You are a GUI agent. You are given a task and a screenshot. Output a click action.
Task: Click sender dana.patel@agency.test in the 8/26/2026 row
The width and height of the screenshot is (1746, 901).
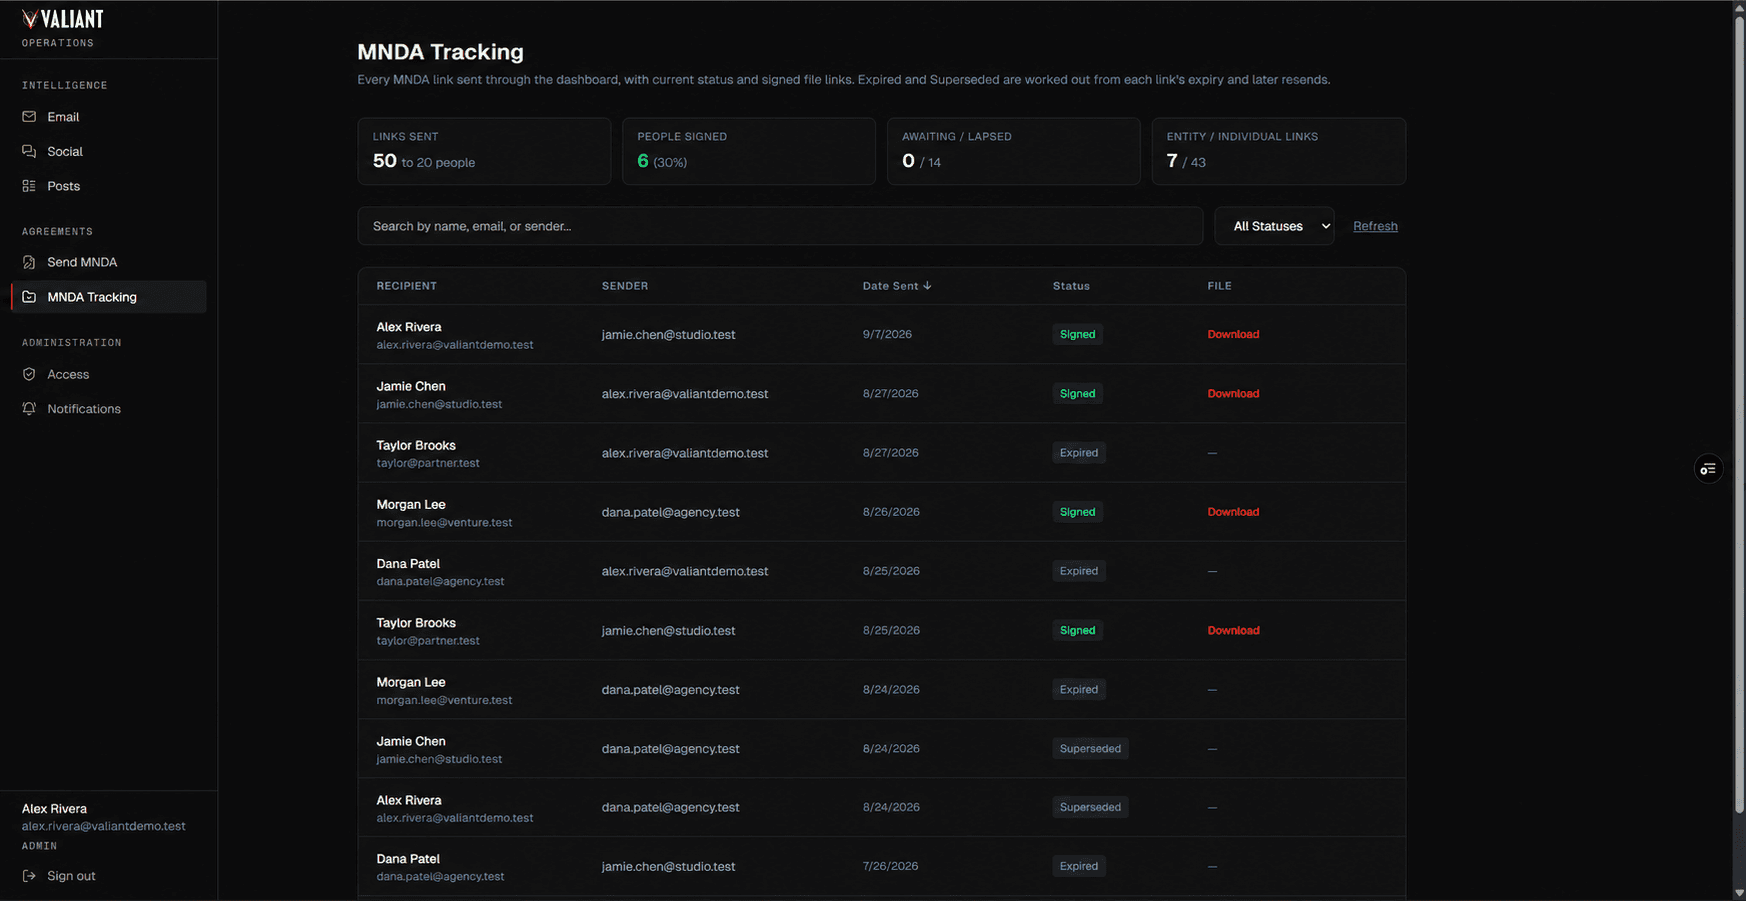pyautogui.click(x=671, y=512)
